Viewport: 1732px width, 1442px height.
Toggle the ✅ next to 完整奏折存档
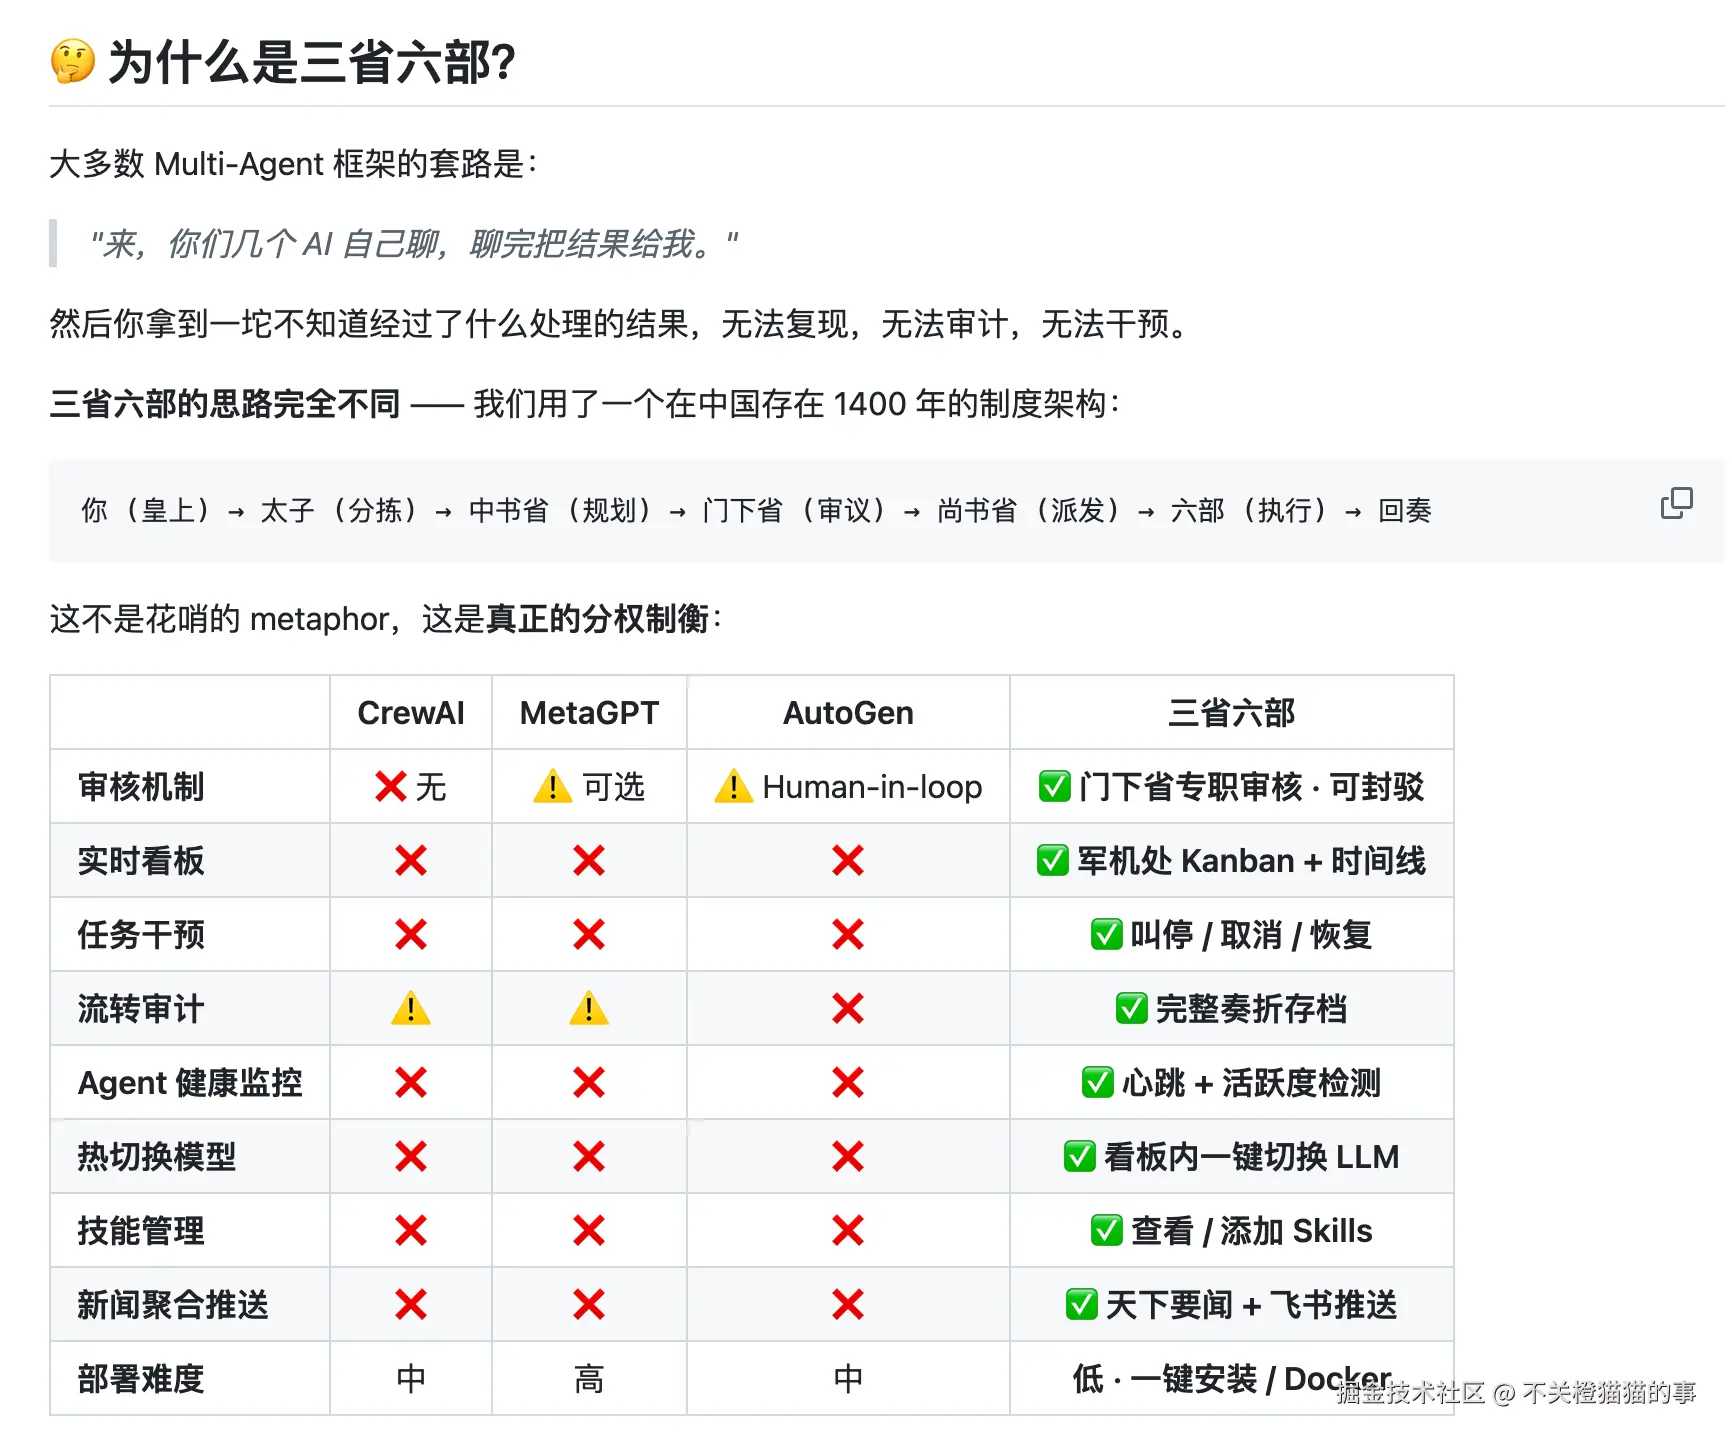tap(1130, 1009)
